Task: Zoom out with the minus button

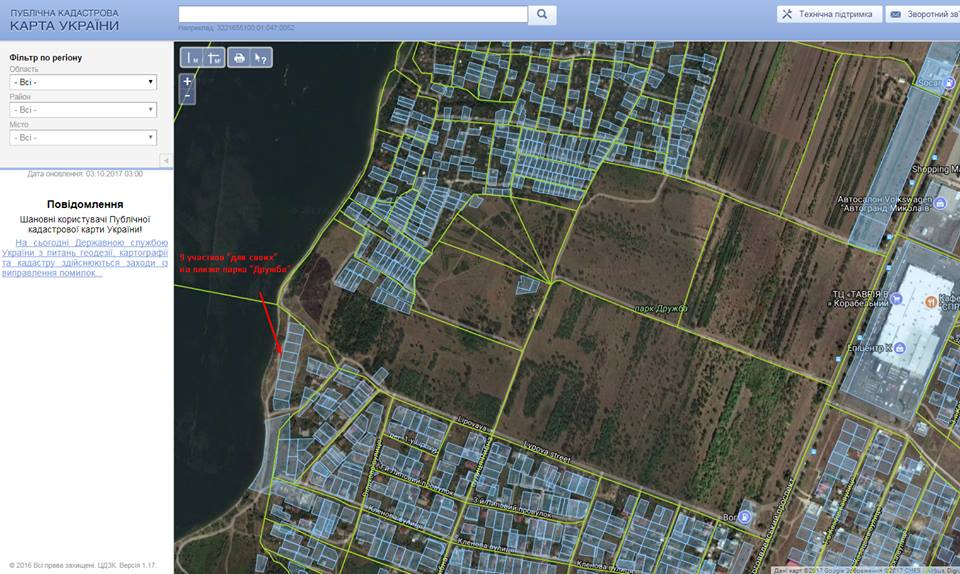Action: (x=188, y=97)
